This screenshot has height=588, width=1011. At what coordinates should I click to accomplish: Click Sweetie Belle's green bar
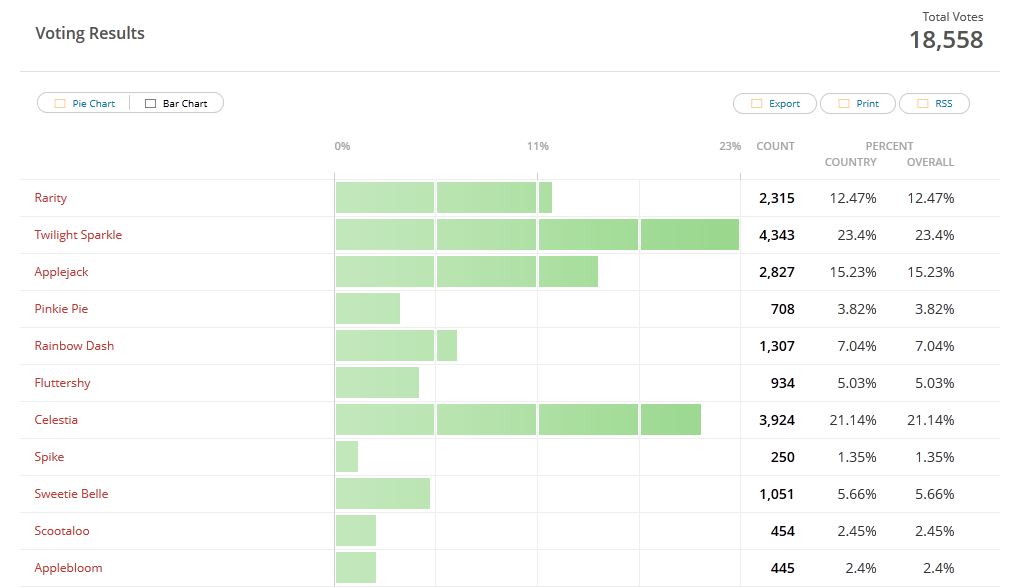(x=383, y=494)
